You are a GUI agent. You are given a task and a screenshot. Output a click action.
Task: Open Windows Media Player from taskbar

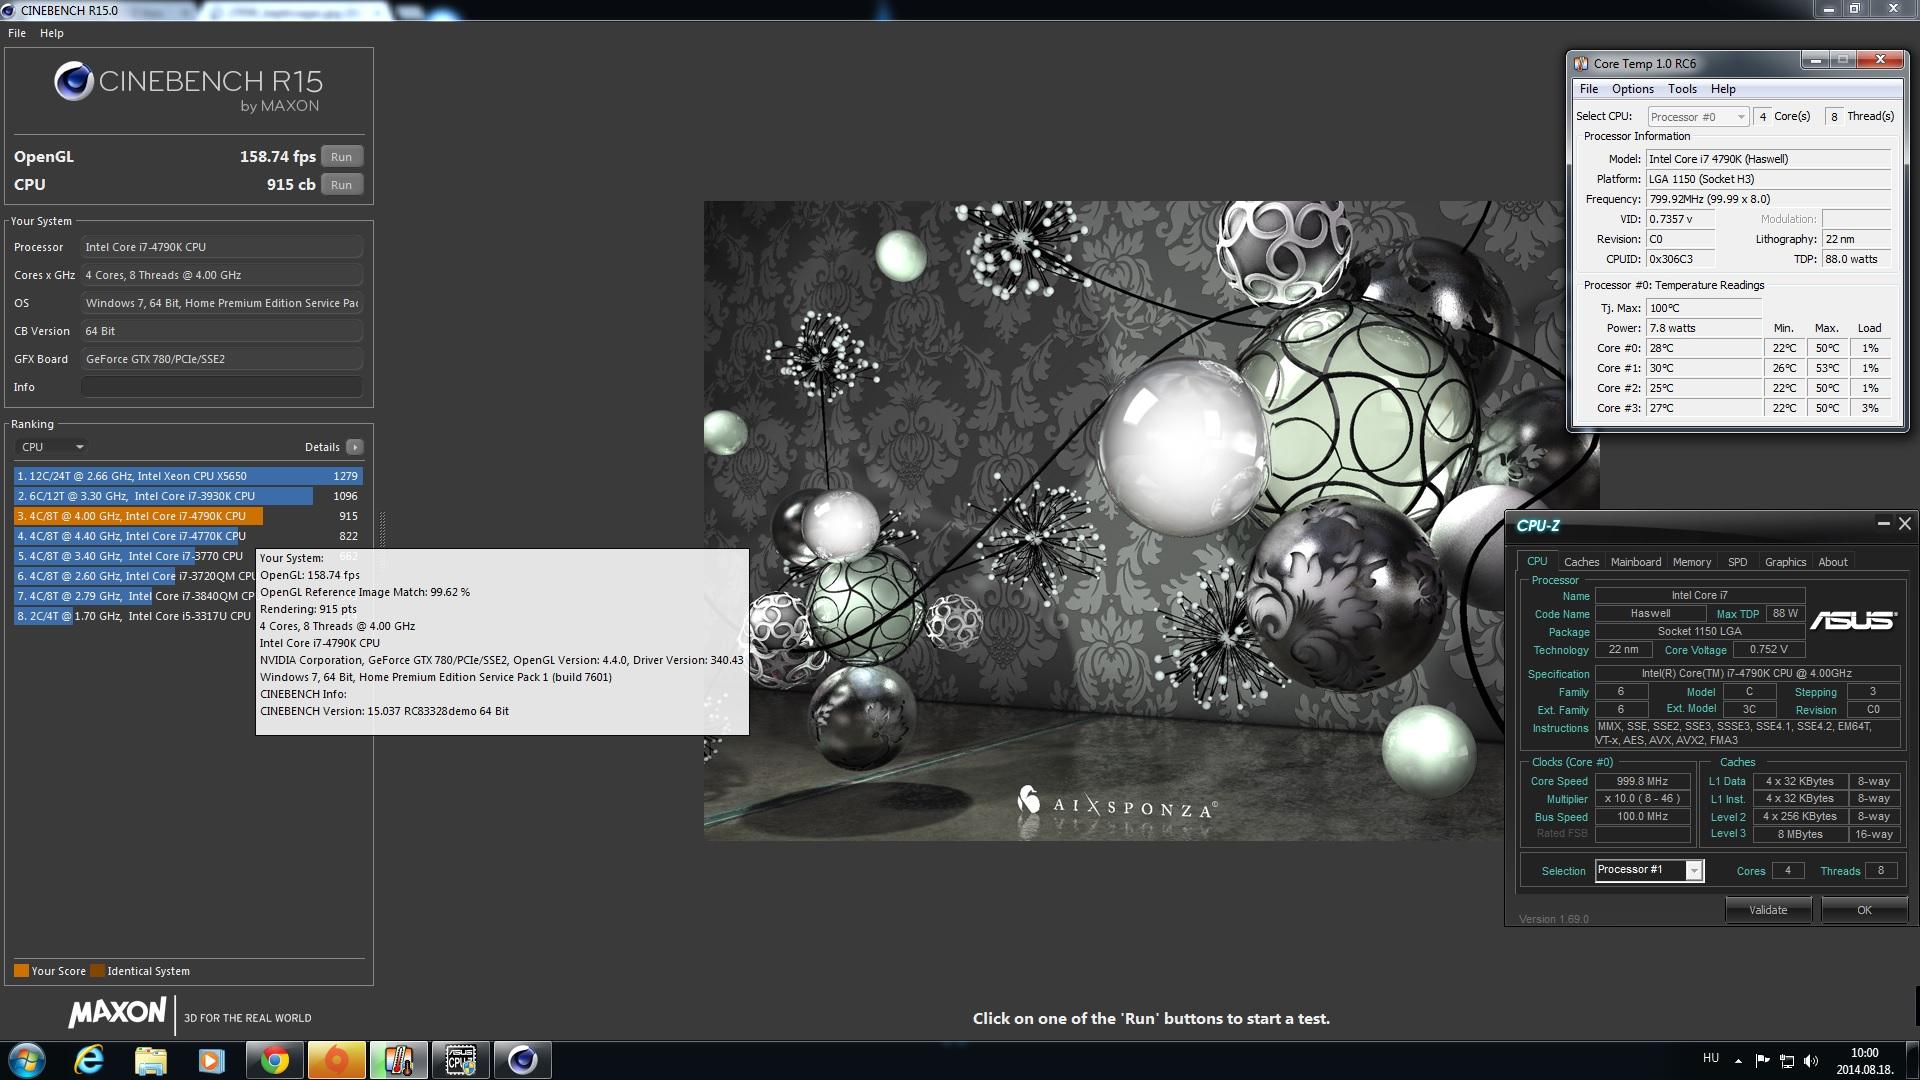pos(211,1060)
